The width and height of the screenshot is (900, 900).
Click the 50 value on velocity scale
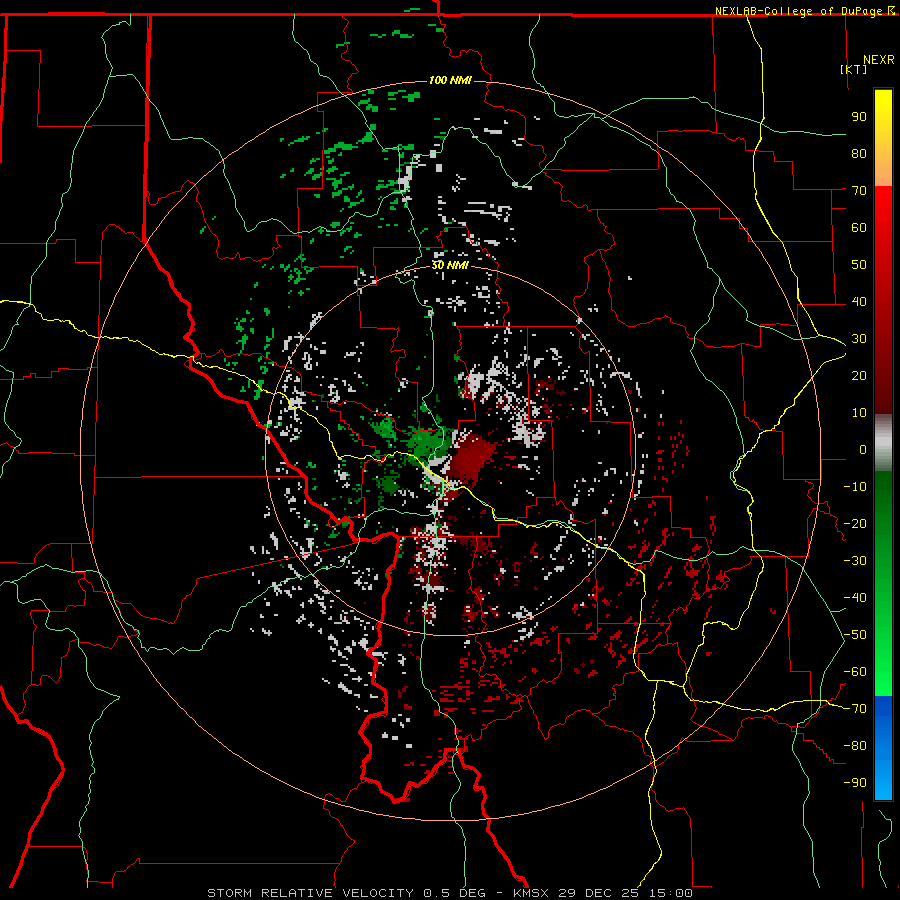point(859,265)
